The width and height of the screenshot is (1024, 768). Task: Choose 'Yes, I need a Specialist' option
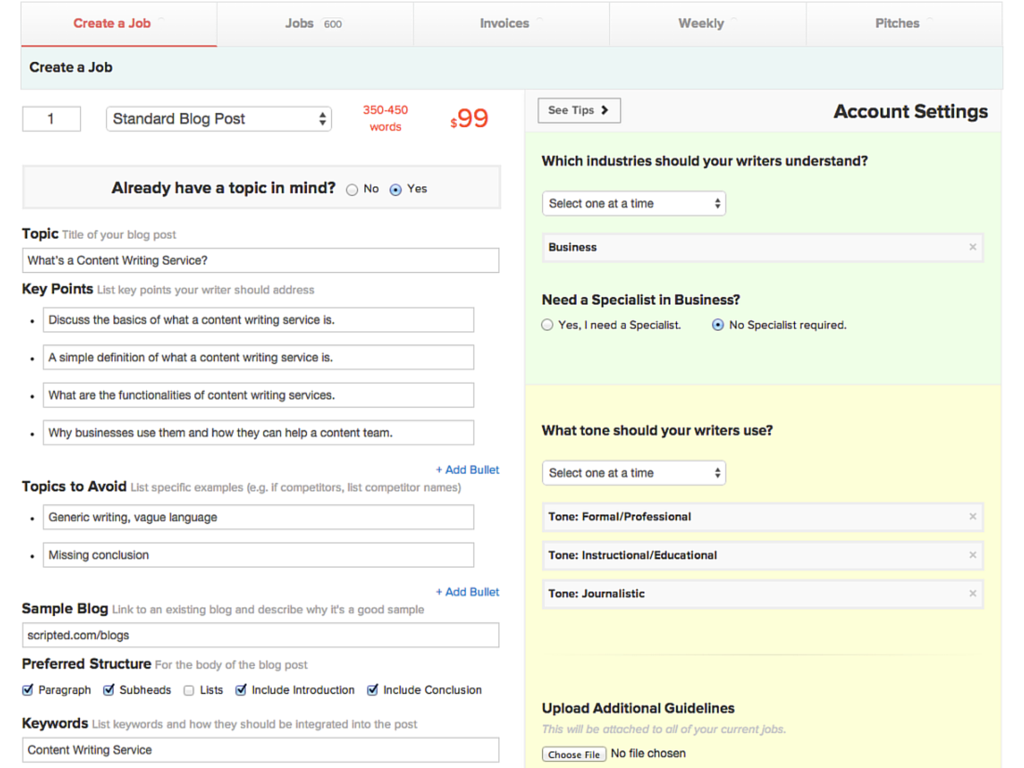point(547,325)
